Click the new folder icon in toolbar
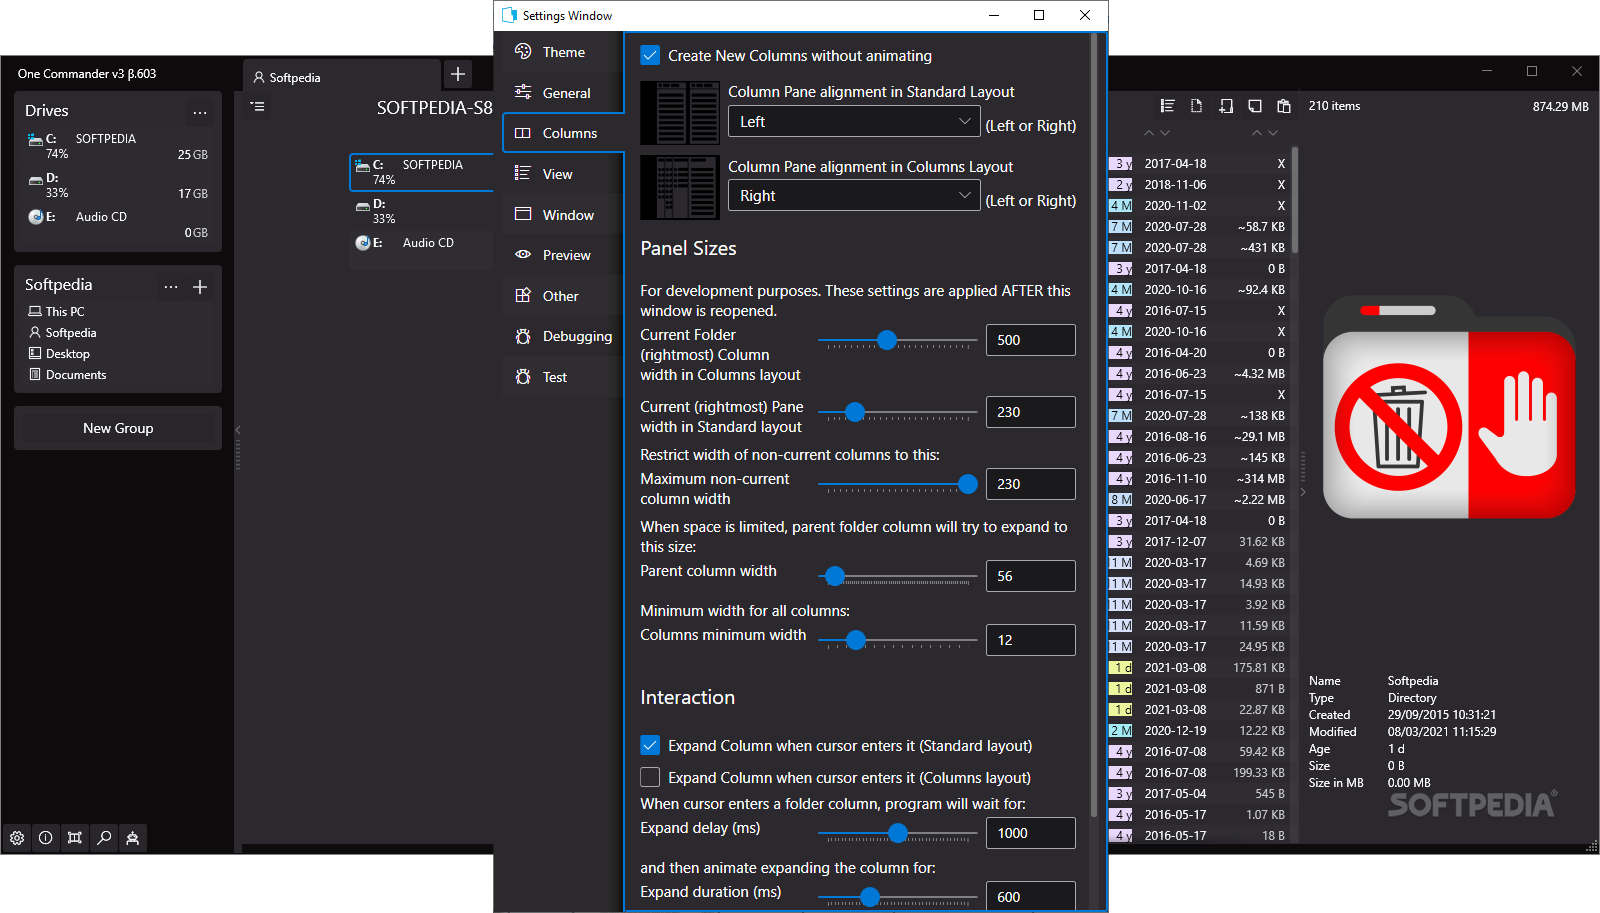The image size is (1600, 913). (1226, 106)
